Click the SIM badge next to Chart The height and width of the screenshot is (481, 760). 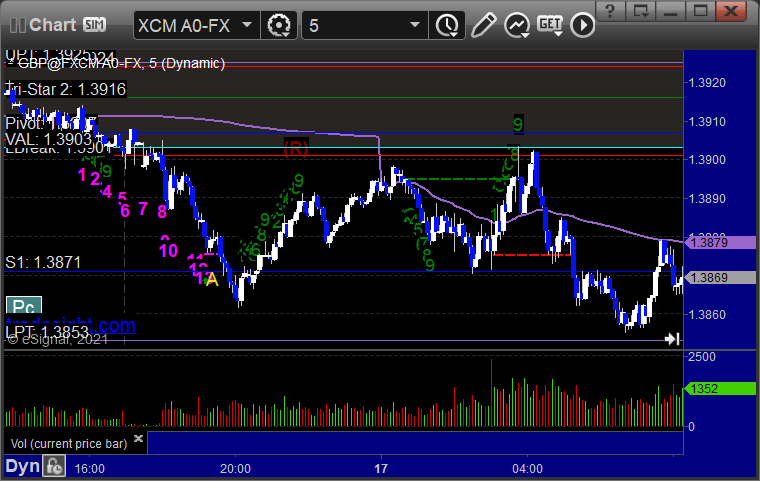[x=94, y=24]
